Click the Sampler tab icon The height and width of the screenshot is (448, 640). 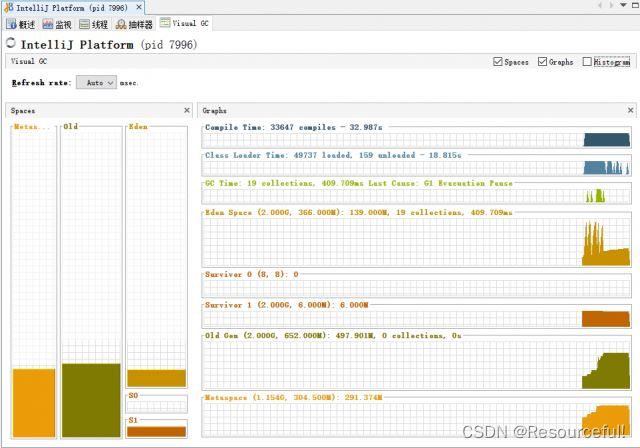click(x=120, y=24)
